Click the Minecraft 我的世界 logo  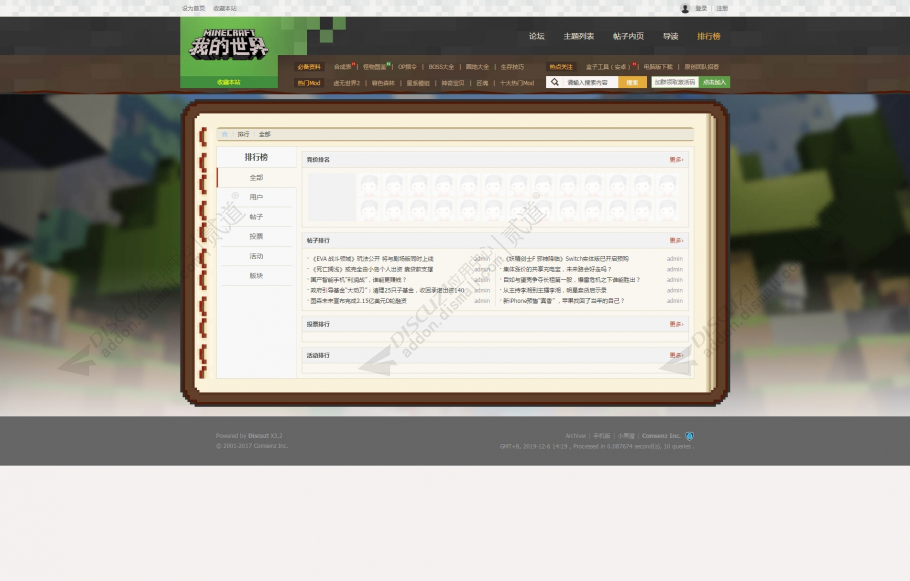pyautogui.click(x=229, y=44)
